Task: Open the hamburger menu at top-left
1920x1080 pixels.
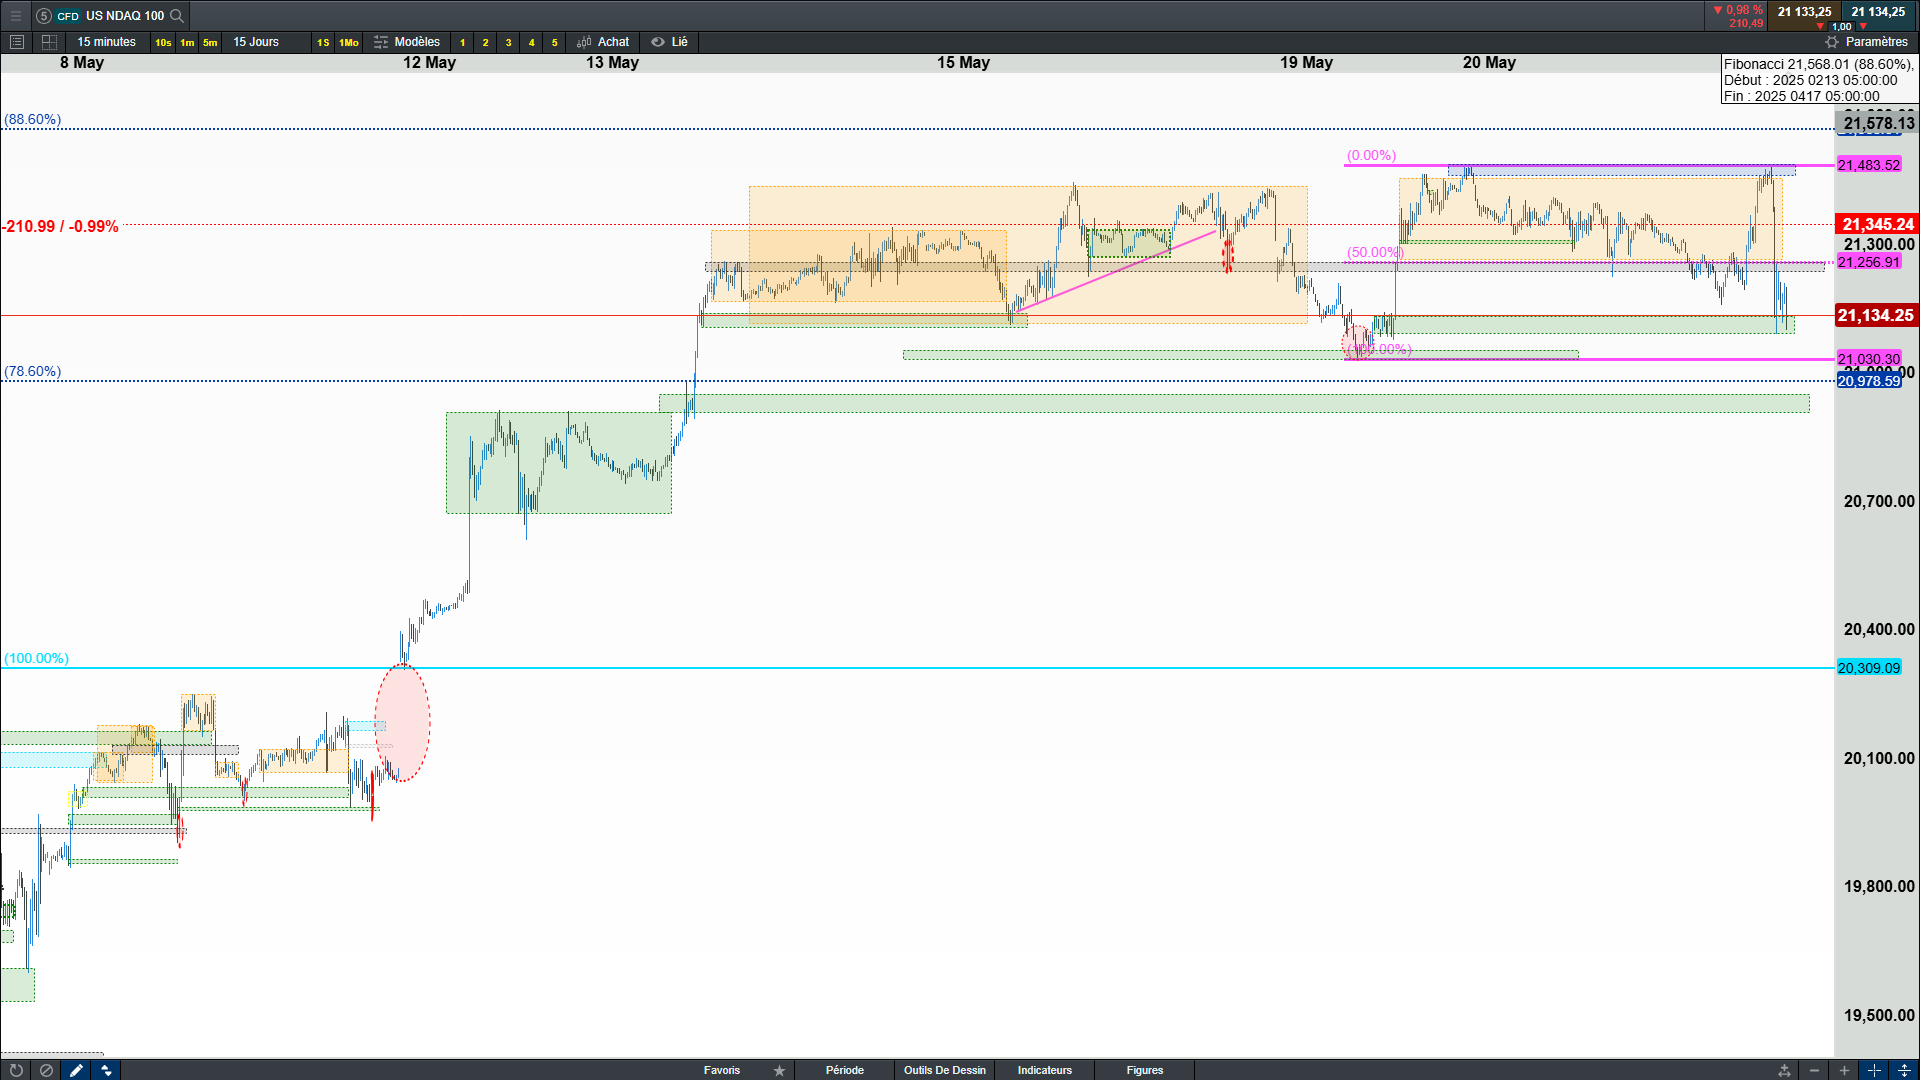Action: coord(16,15)
